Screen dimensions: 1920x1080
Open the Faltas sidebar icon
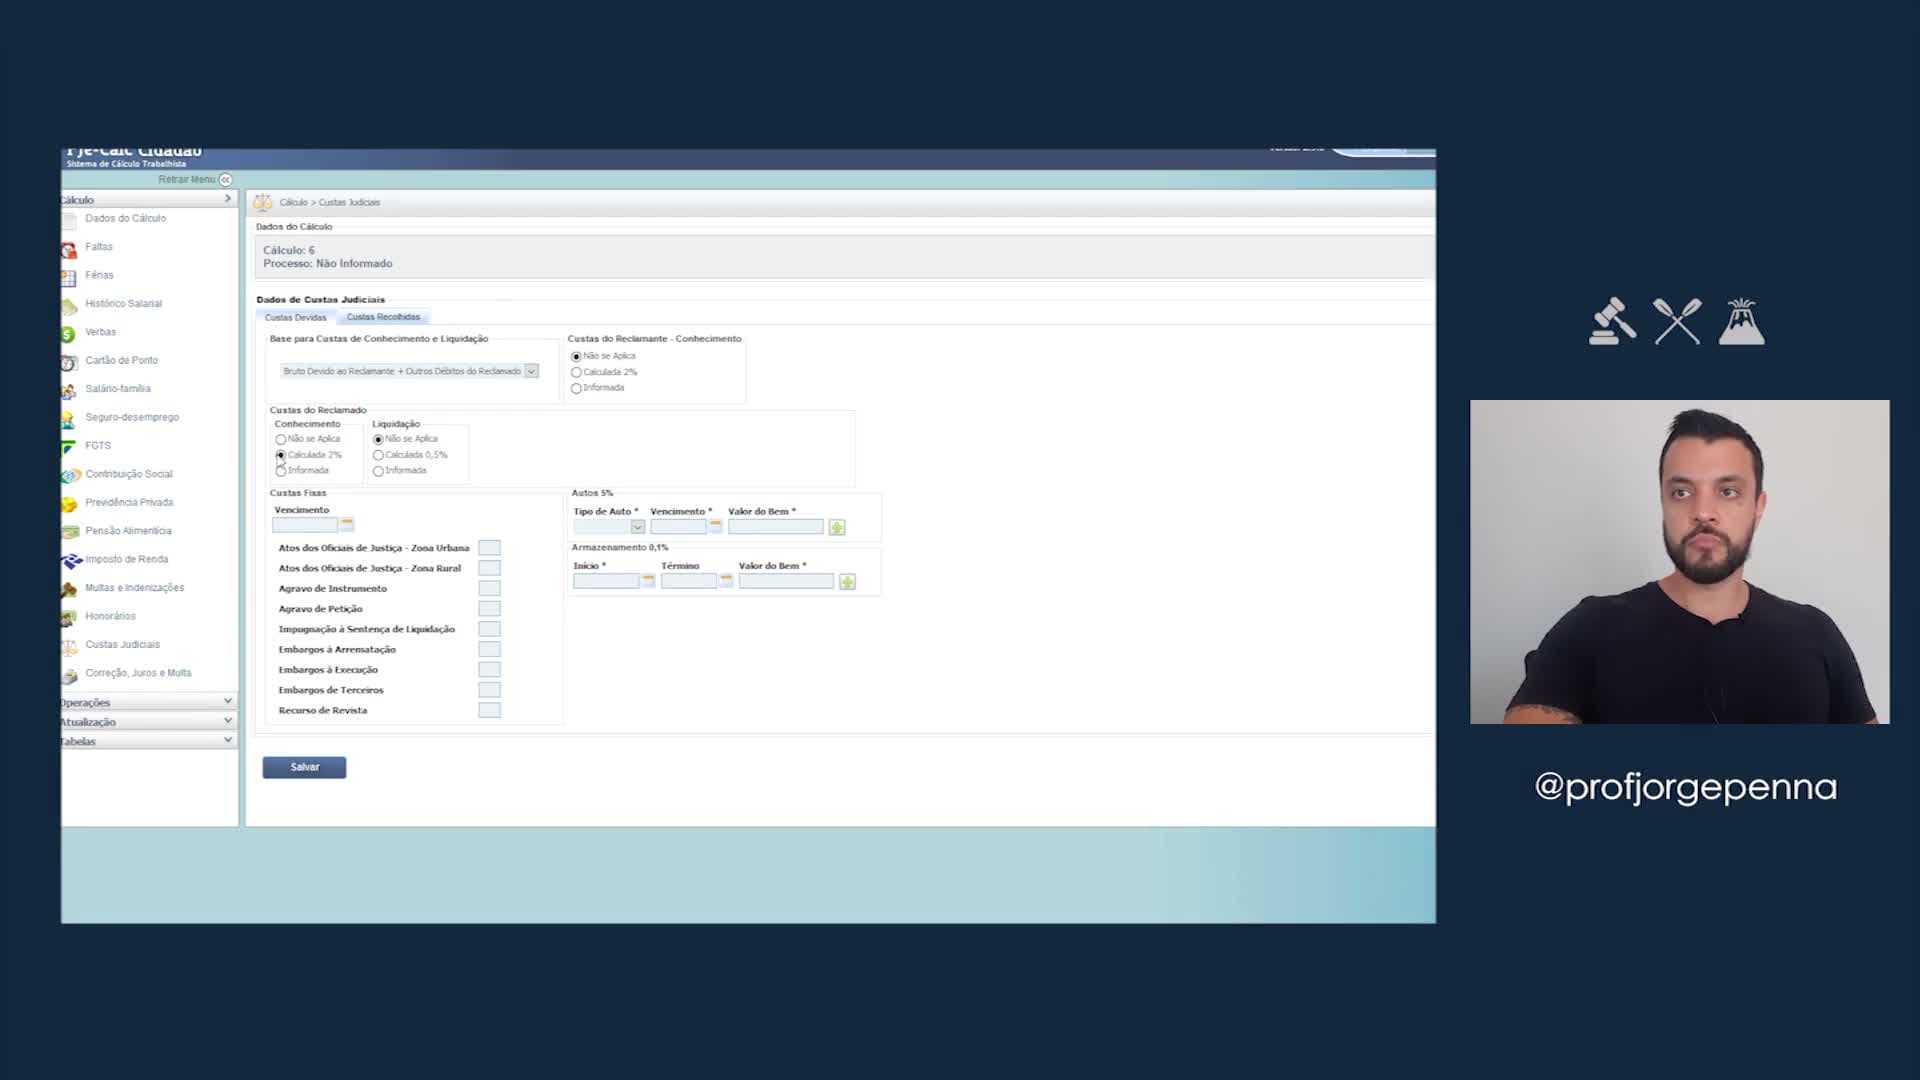pyautogui.click(x=69, y=249)
